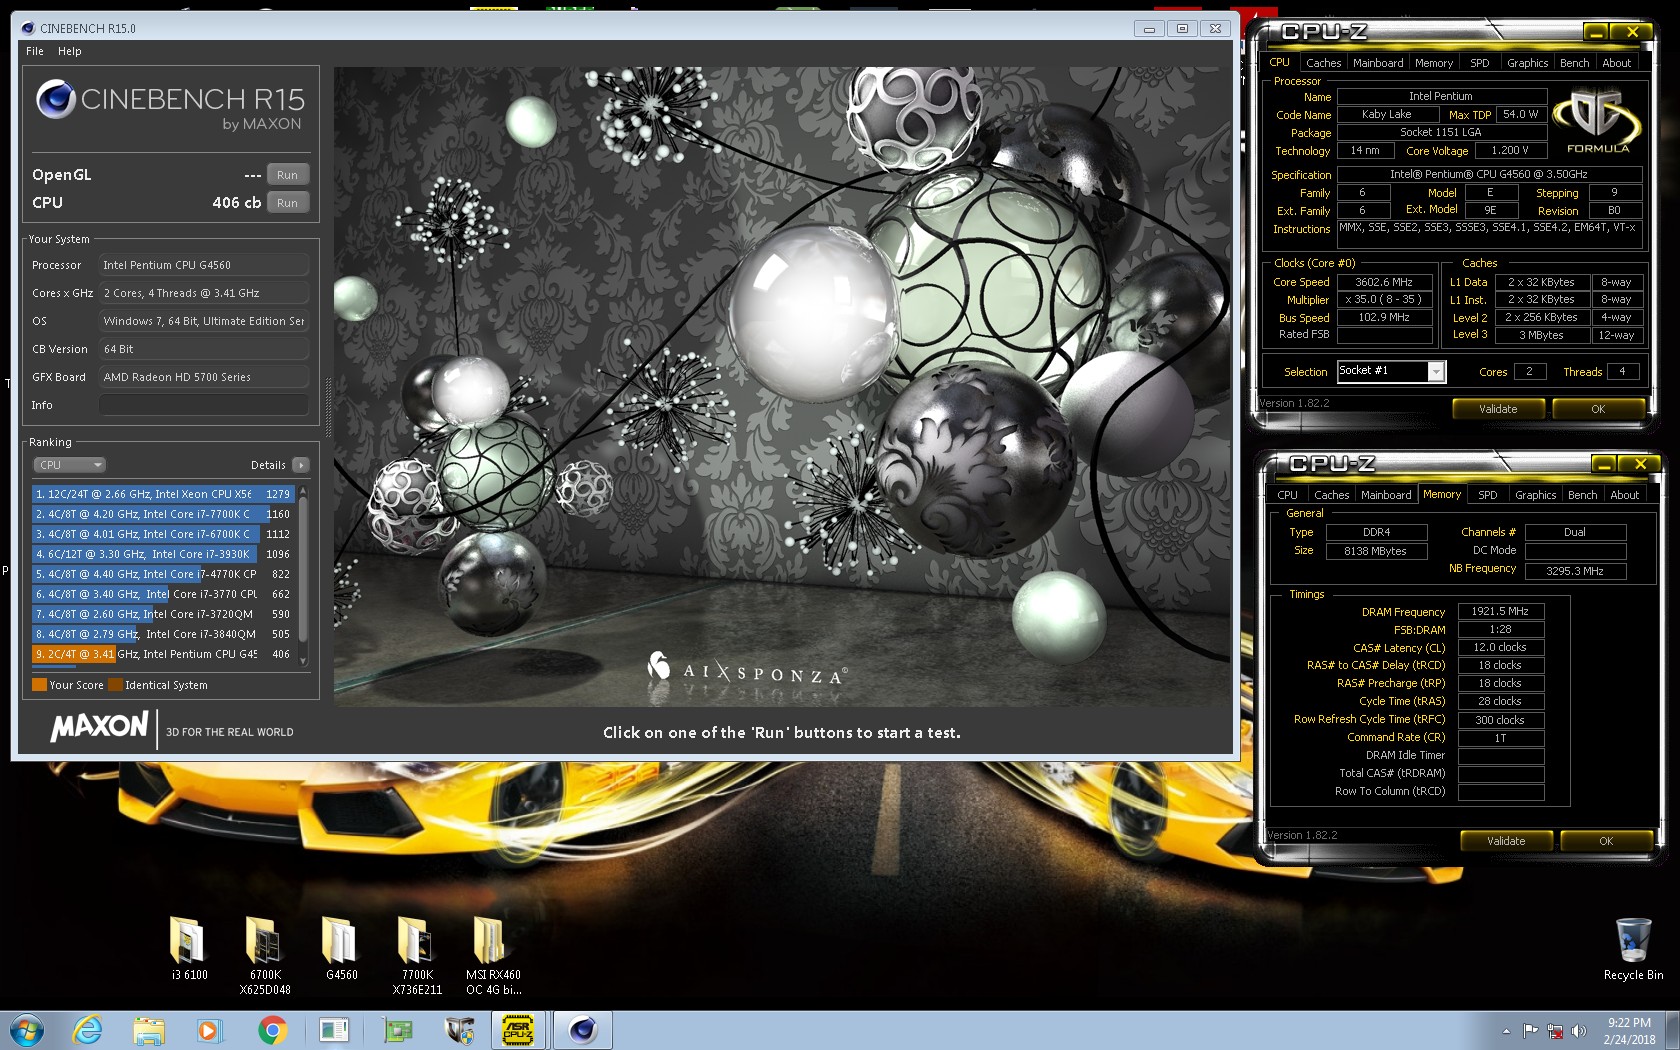Open Bench tab in bottom CPU-Z window
The image size is (1680, 1050).
(1583, 495)
